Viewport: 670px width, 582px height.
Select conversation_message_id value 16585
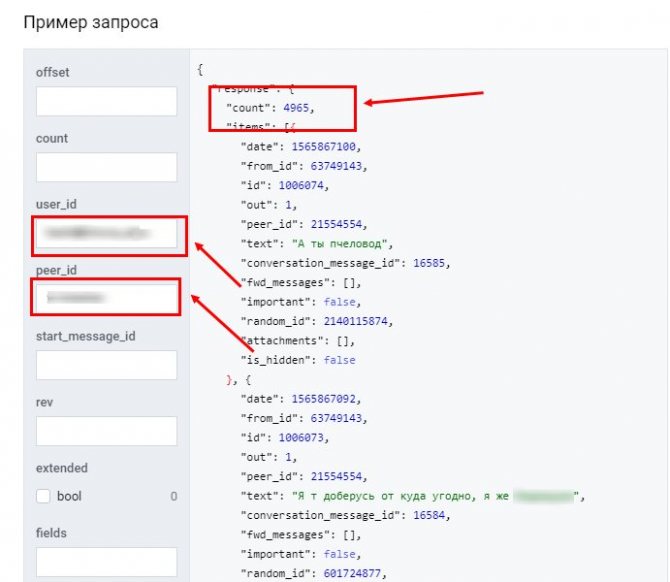[x=429, y=263]
